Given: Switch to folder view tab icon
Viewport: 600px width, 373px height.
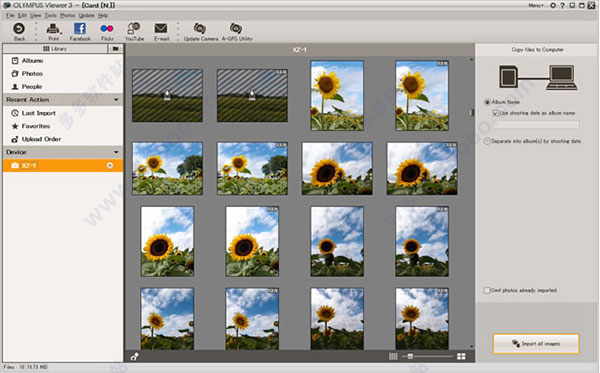Looking at the screenshot, I should (115, 49).
